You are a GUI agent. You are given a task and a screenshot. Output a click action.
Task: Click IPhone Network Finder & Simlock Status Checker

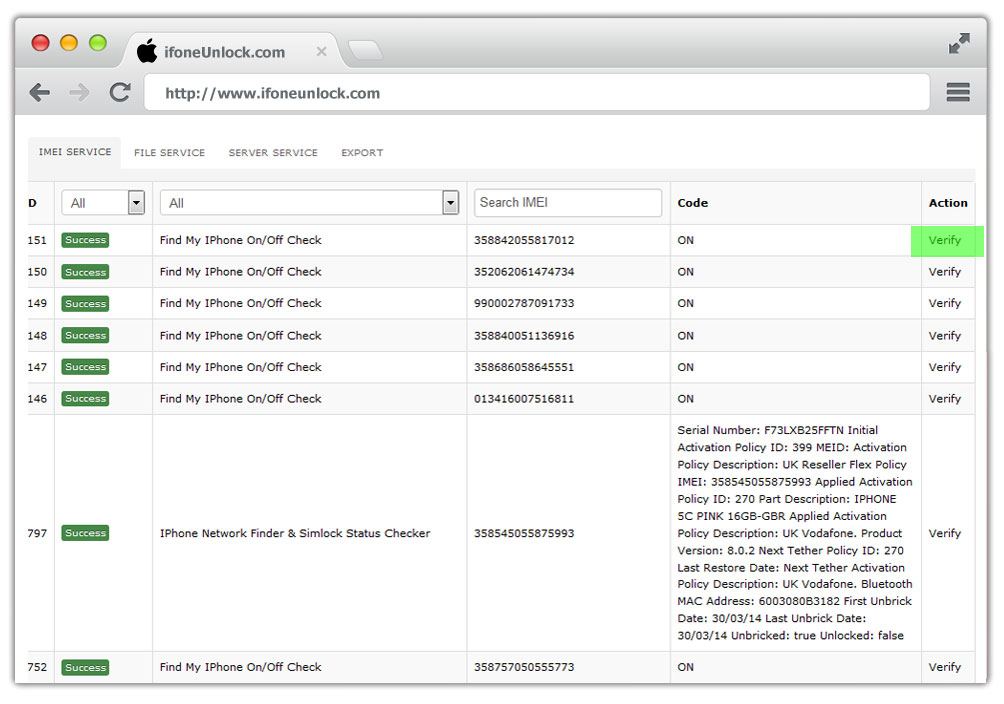tap(295, 533)
